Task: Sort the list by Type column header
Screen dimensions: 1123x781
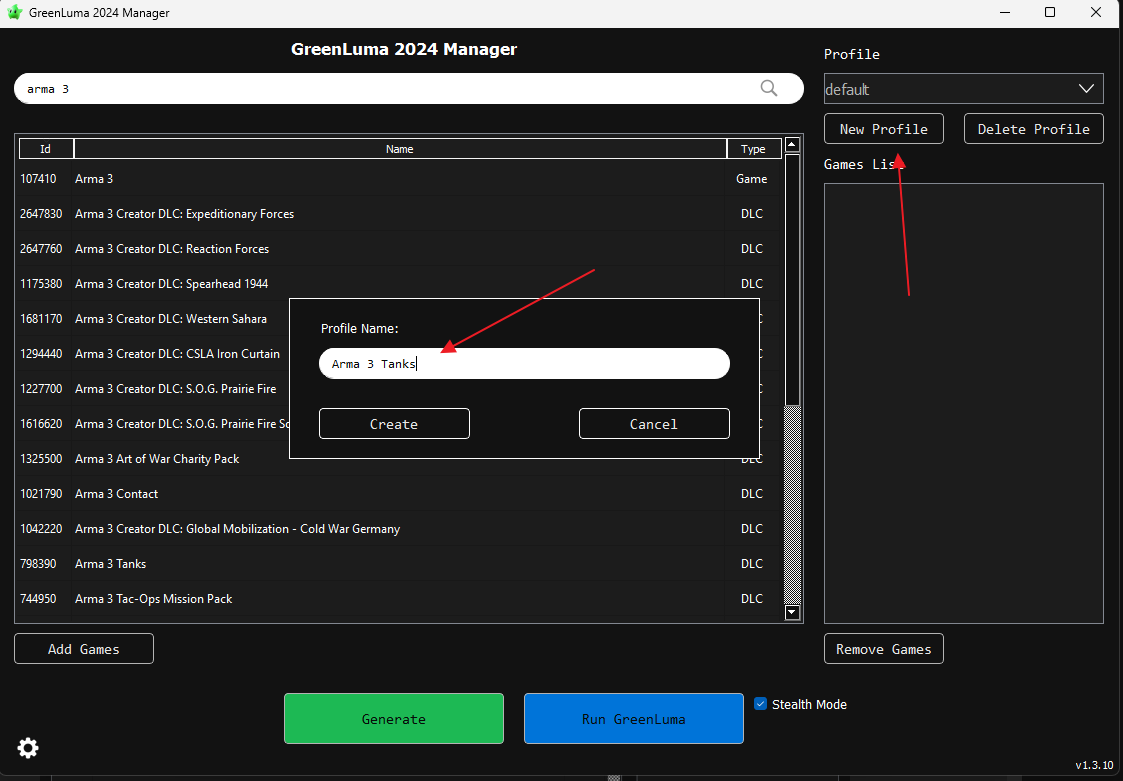Action: coord(752,149)
